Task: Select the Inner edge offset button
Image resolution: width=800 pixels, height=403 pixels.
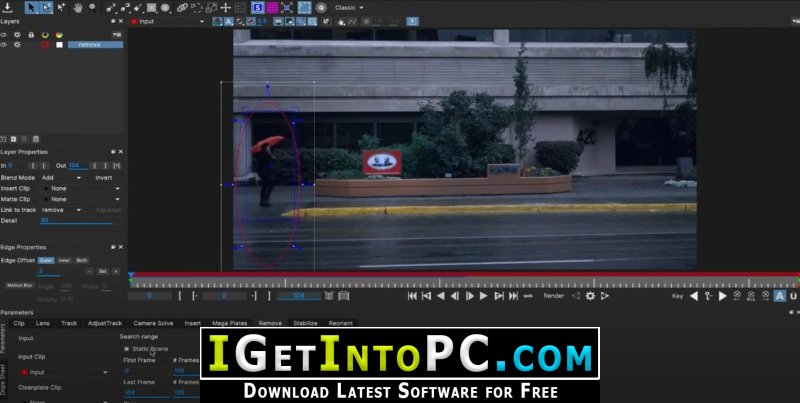Action: pos(64,260)
